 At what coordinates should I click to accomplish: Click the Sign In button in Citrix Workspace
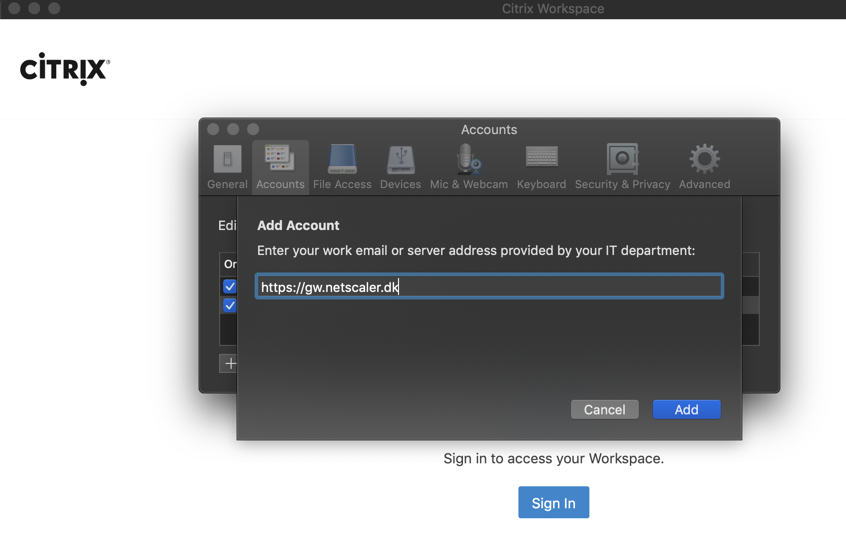[554, 502]
